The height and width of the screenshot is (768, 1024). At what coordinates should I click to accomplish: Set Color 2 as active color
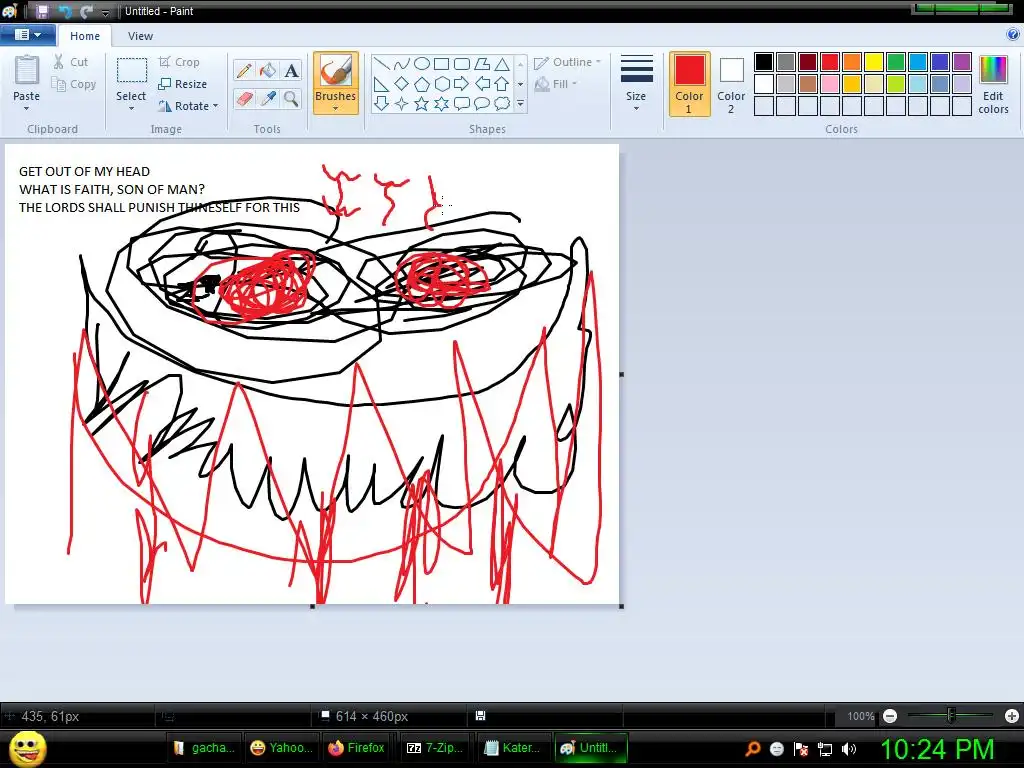click(x=731, y=84)
